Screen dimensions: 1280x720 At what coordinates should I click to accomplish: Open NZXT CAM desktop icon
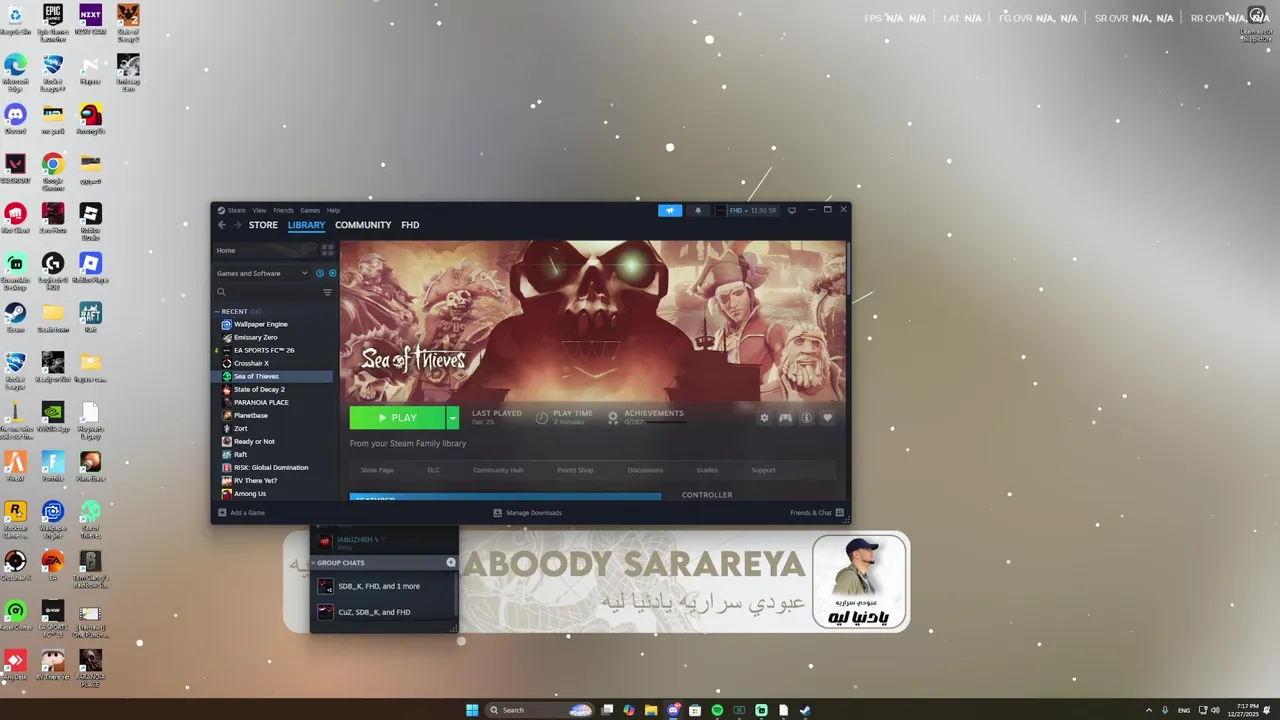click(x=91, y=20)
